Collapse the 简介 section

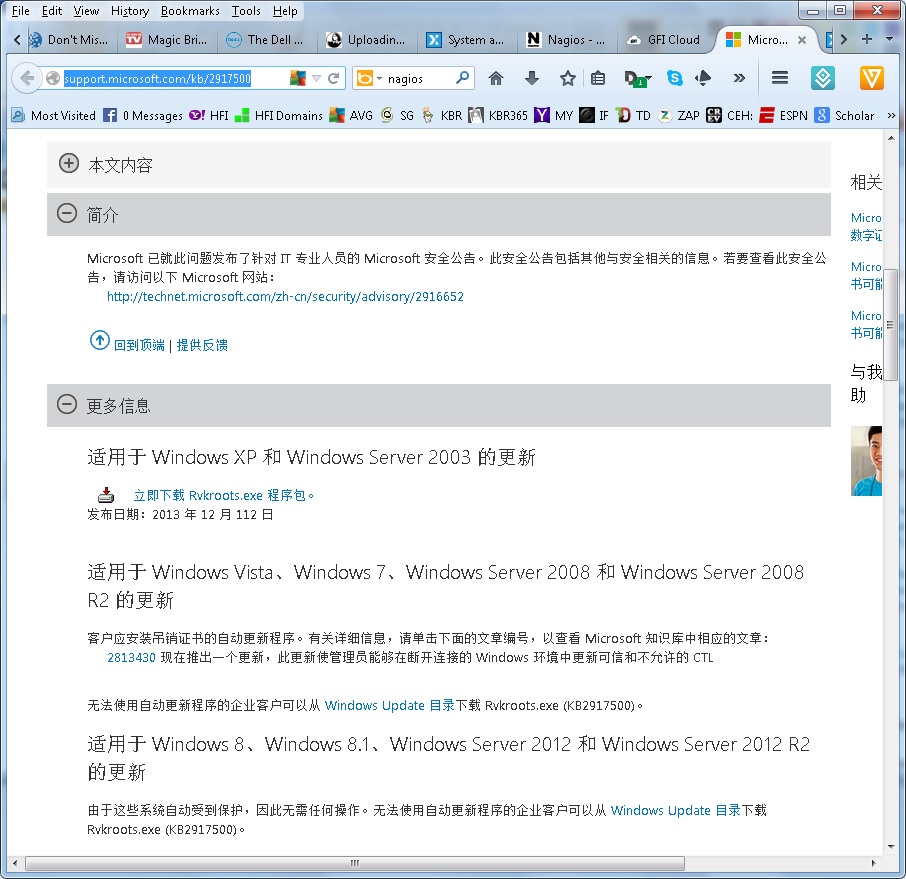pos(67,214)
